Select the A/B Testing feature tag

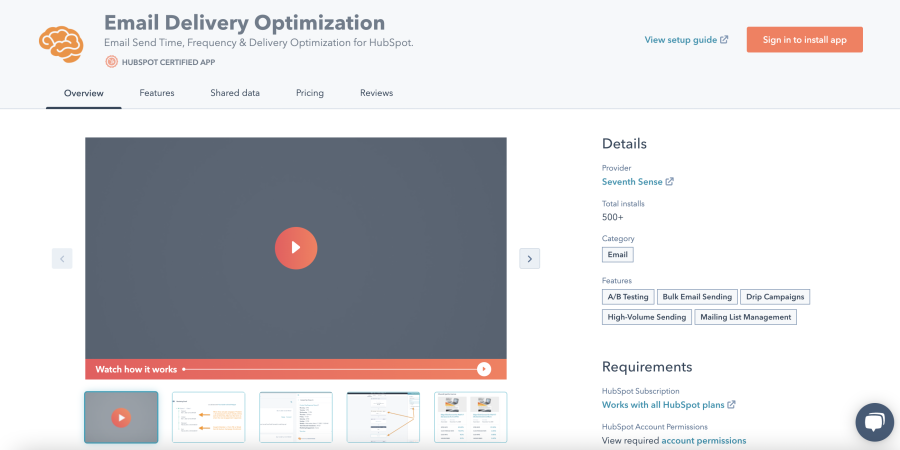tap(628, 297)
